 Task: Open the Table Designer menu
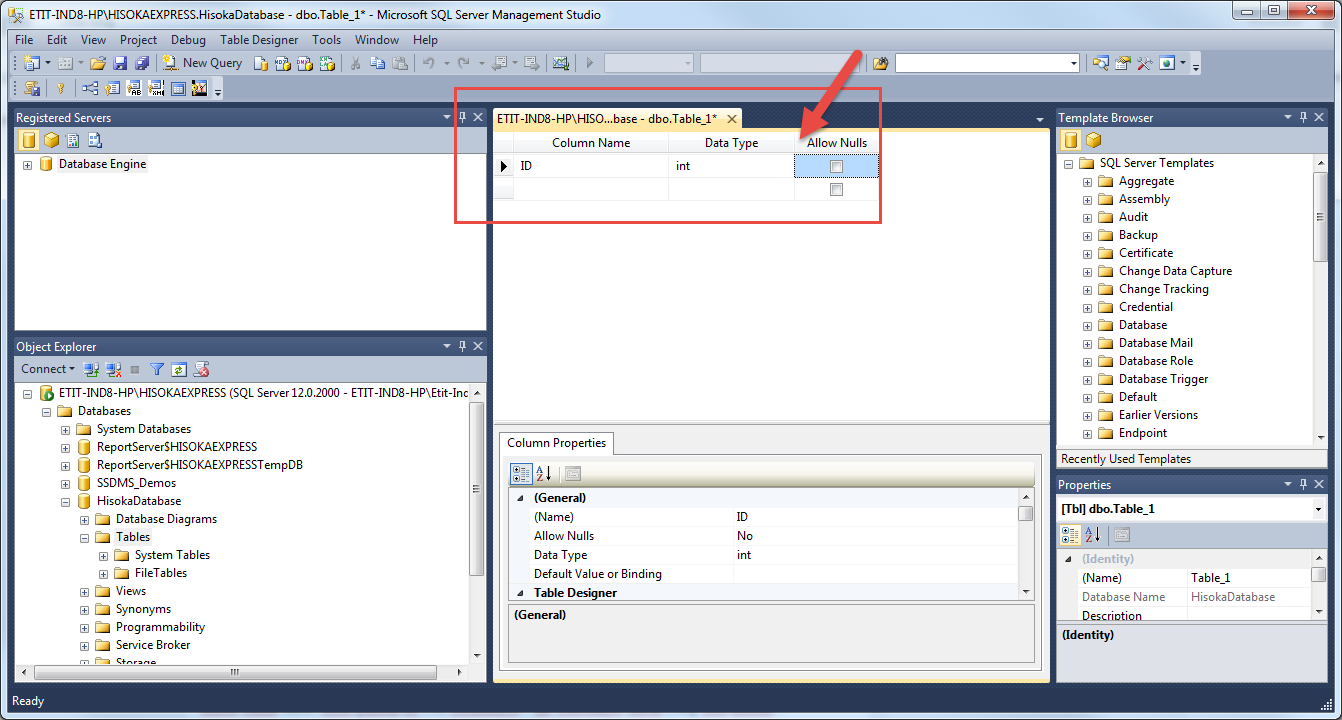[259, 40]
